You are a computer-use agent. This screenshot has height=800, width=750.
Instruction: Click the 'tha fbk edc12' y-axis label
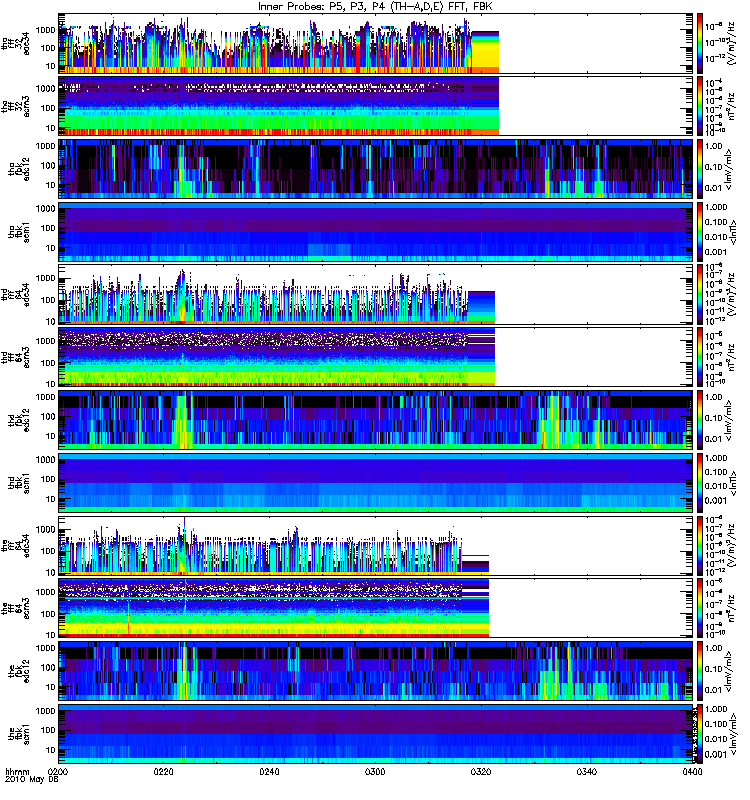[19, 169]
